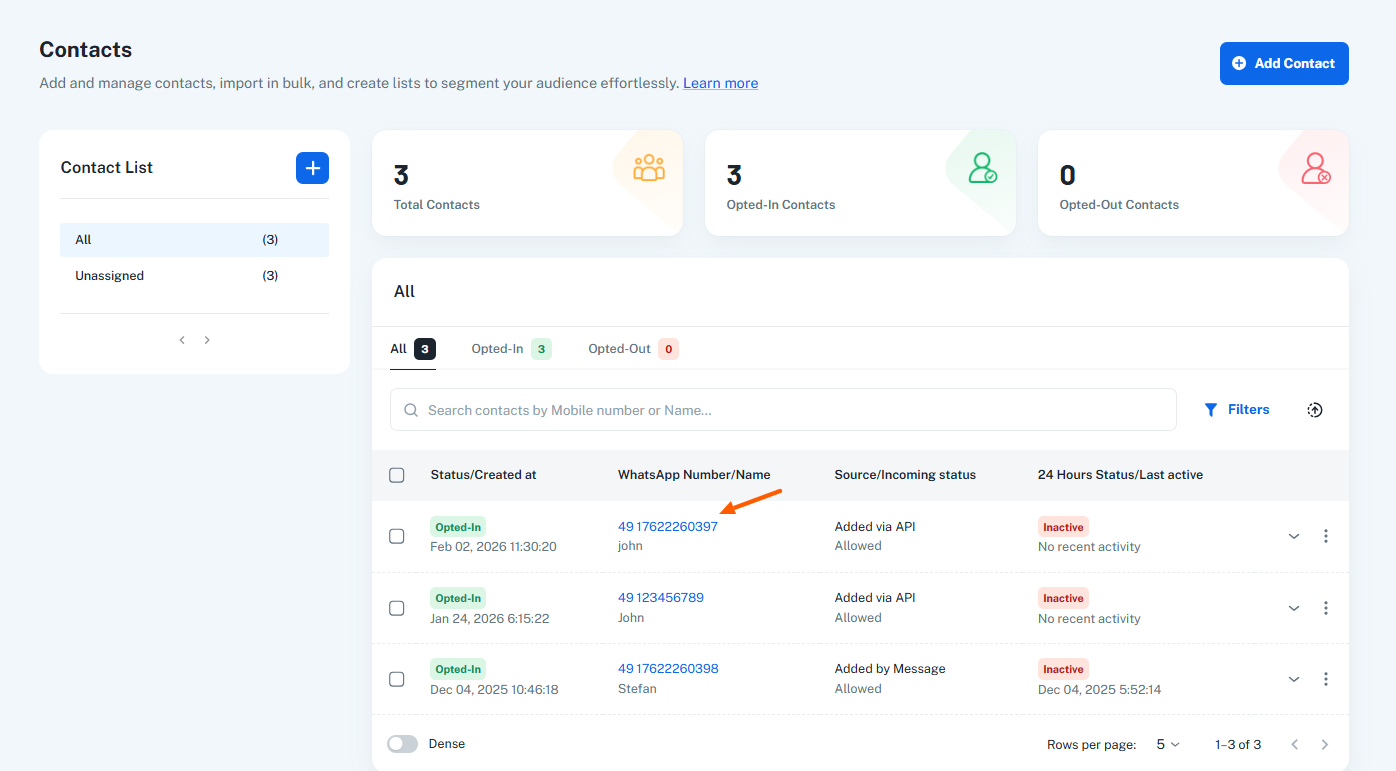
Task: Expand row details for 49 17622260397
Action: tap(1293, 536)
